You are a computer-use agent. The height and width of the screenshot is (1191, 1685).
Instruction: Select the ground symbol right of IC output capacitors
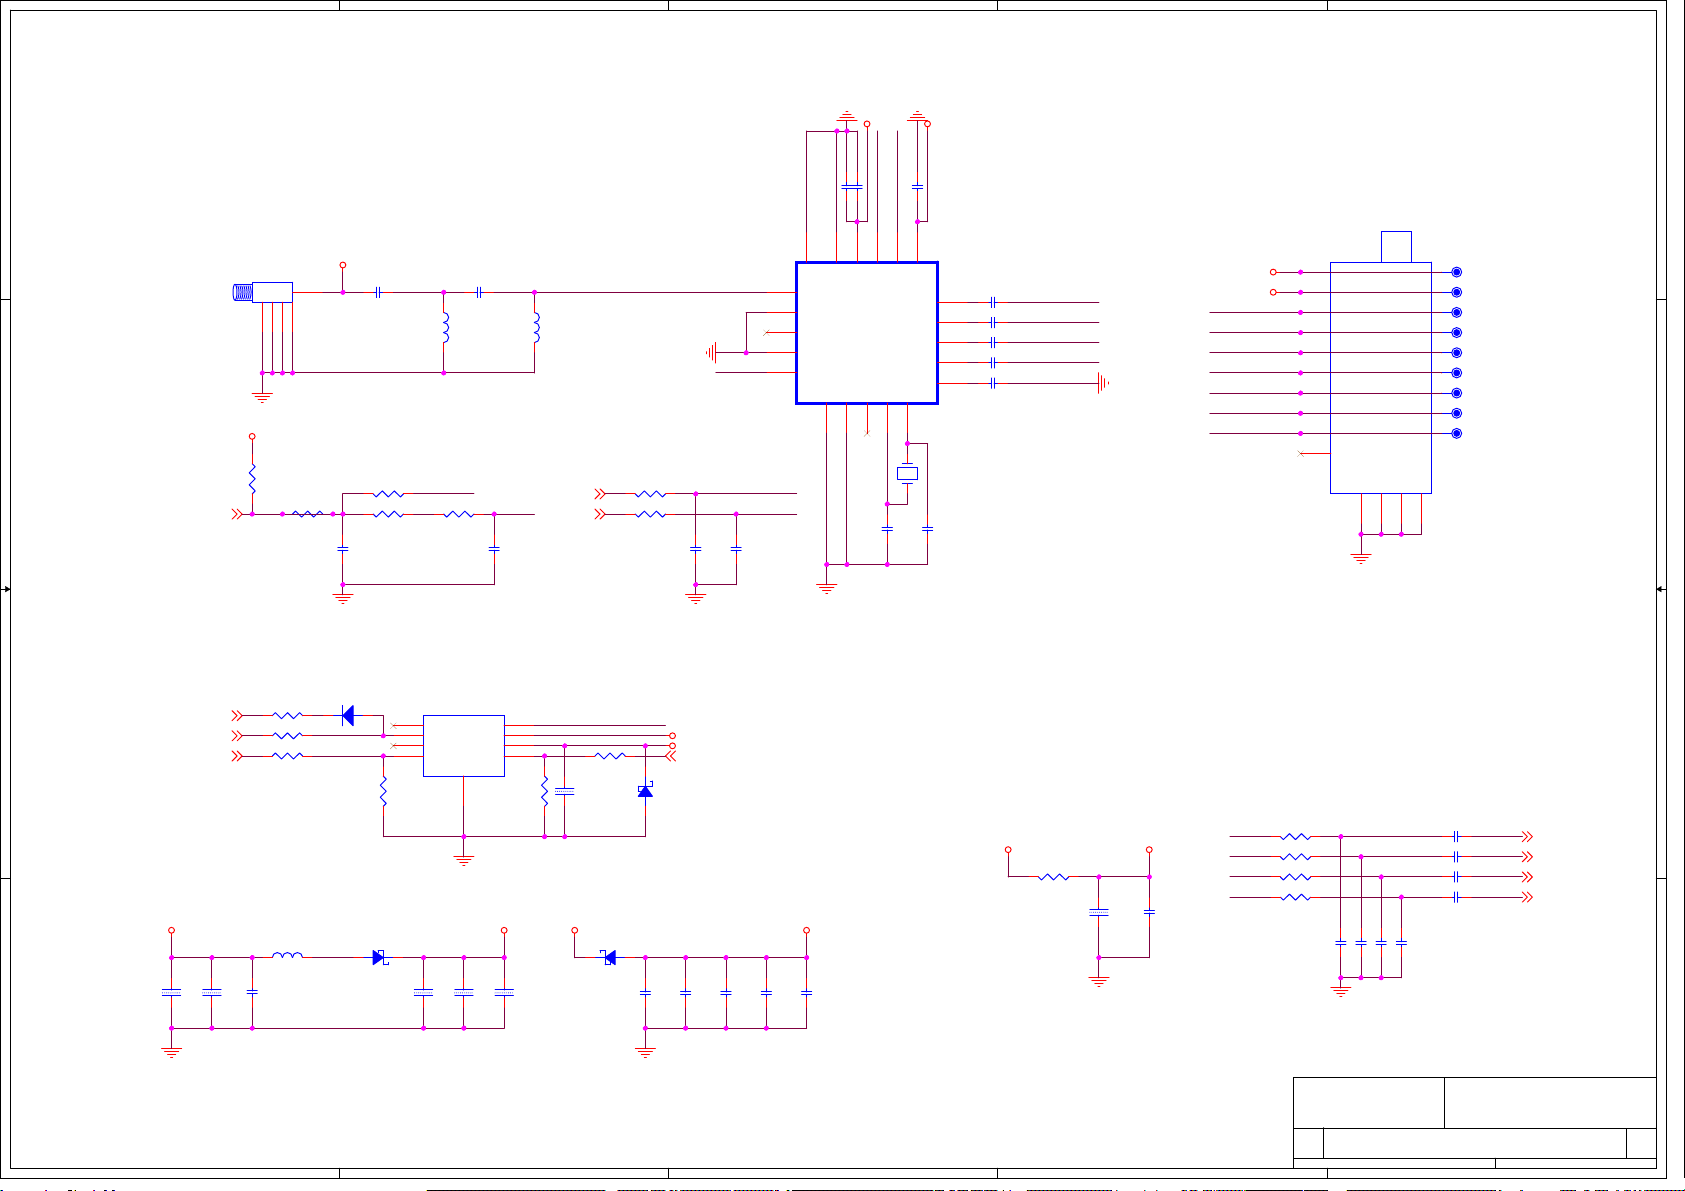click(1103, 383)
